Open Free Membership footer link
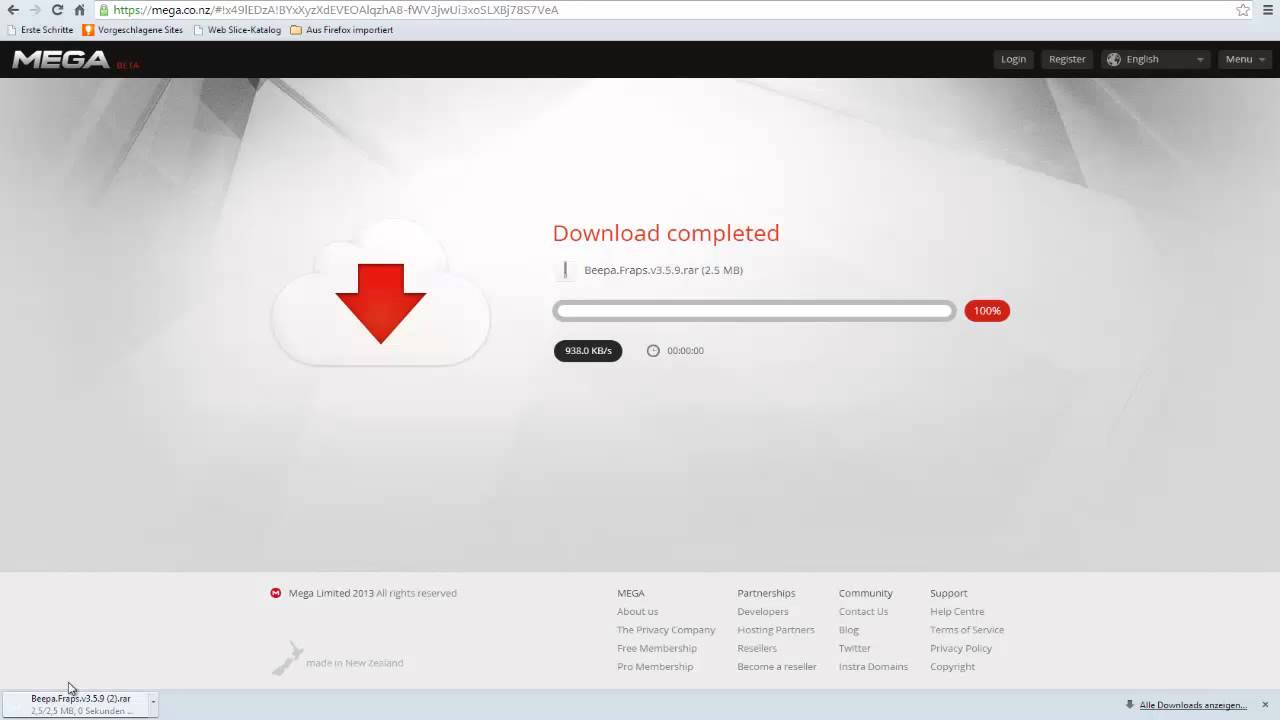The height and width of the screenshot is (720, 1280). tap(657, 648)
